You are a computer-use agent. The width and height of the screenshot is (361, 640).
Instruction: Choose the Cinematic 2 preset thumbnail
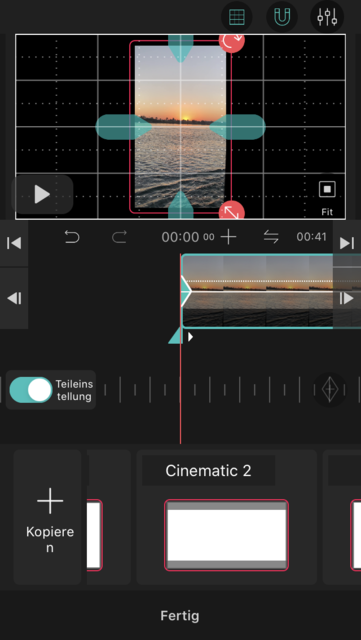pyautogui.click(x=227, y=535)
